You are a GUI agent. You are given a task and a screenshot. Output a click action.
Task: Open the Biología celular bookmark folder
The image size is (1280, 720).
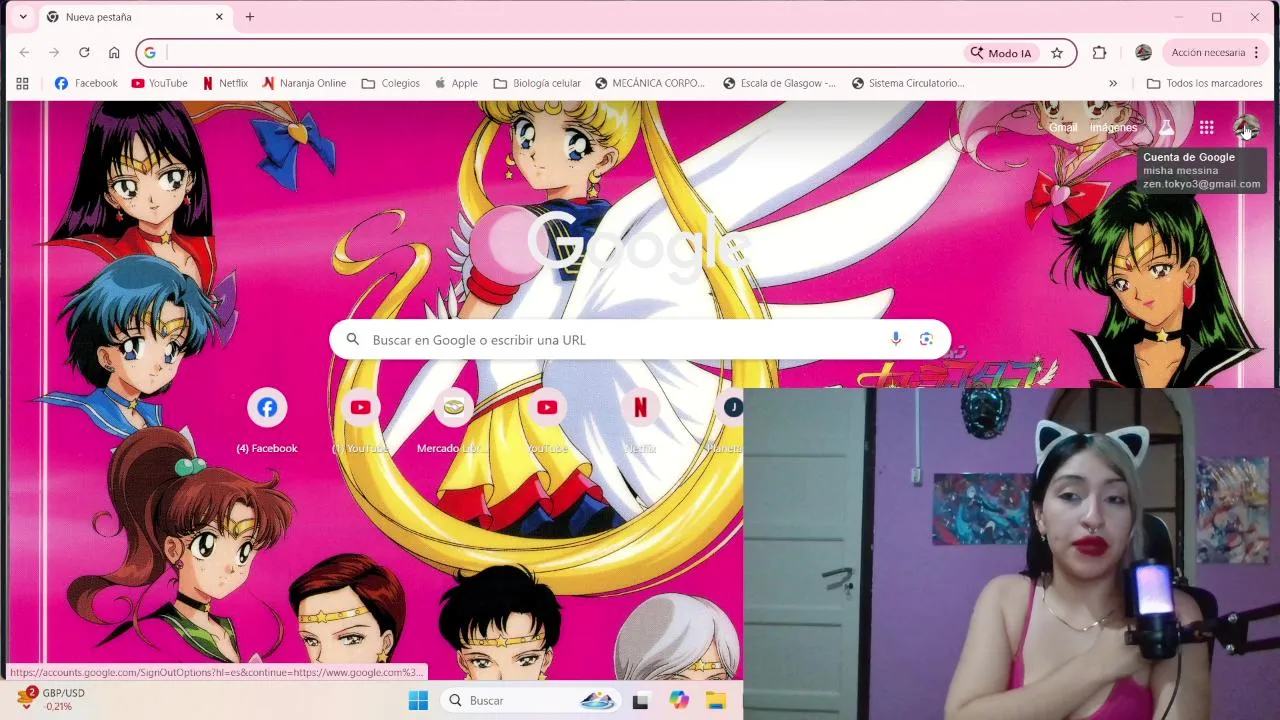(x=538, y=83)
